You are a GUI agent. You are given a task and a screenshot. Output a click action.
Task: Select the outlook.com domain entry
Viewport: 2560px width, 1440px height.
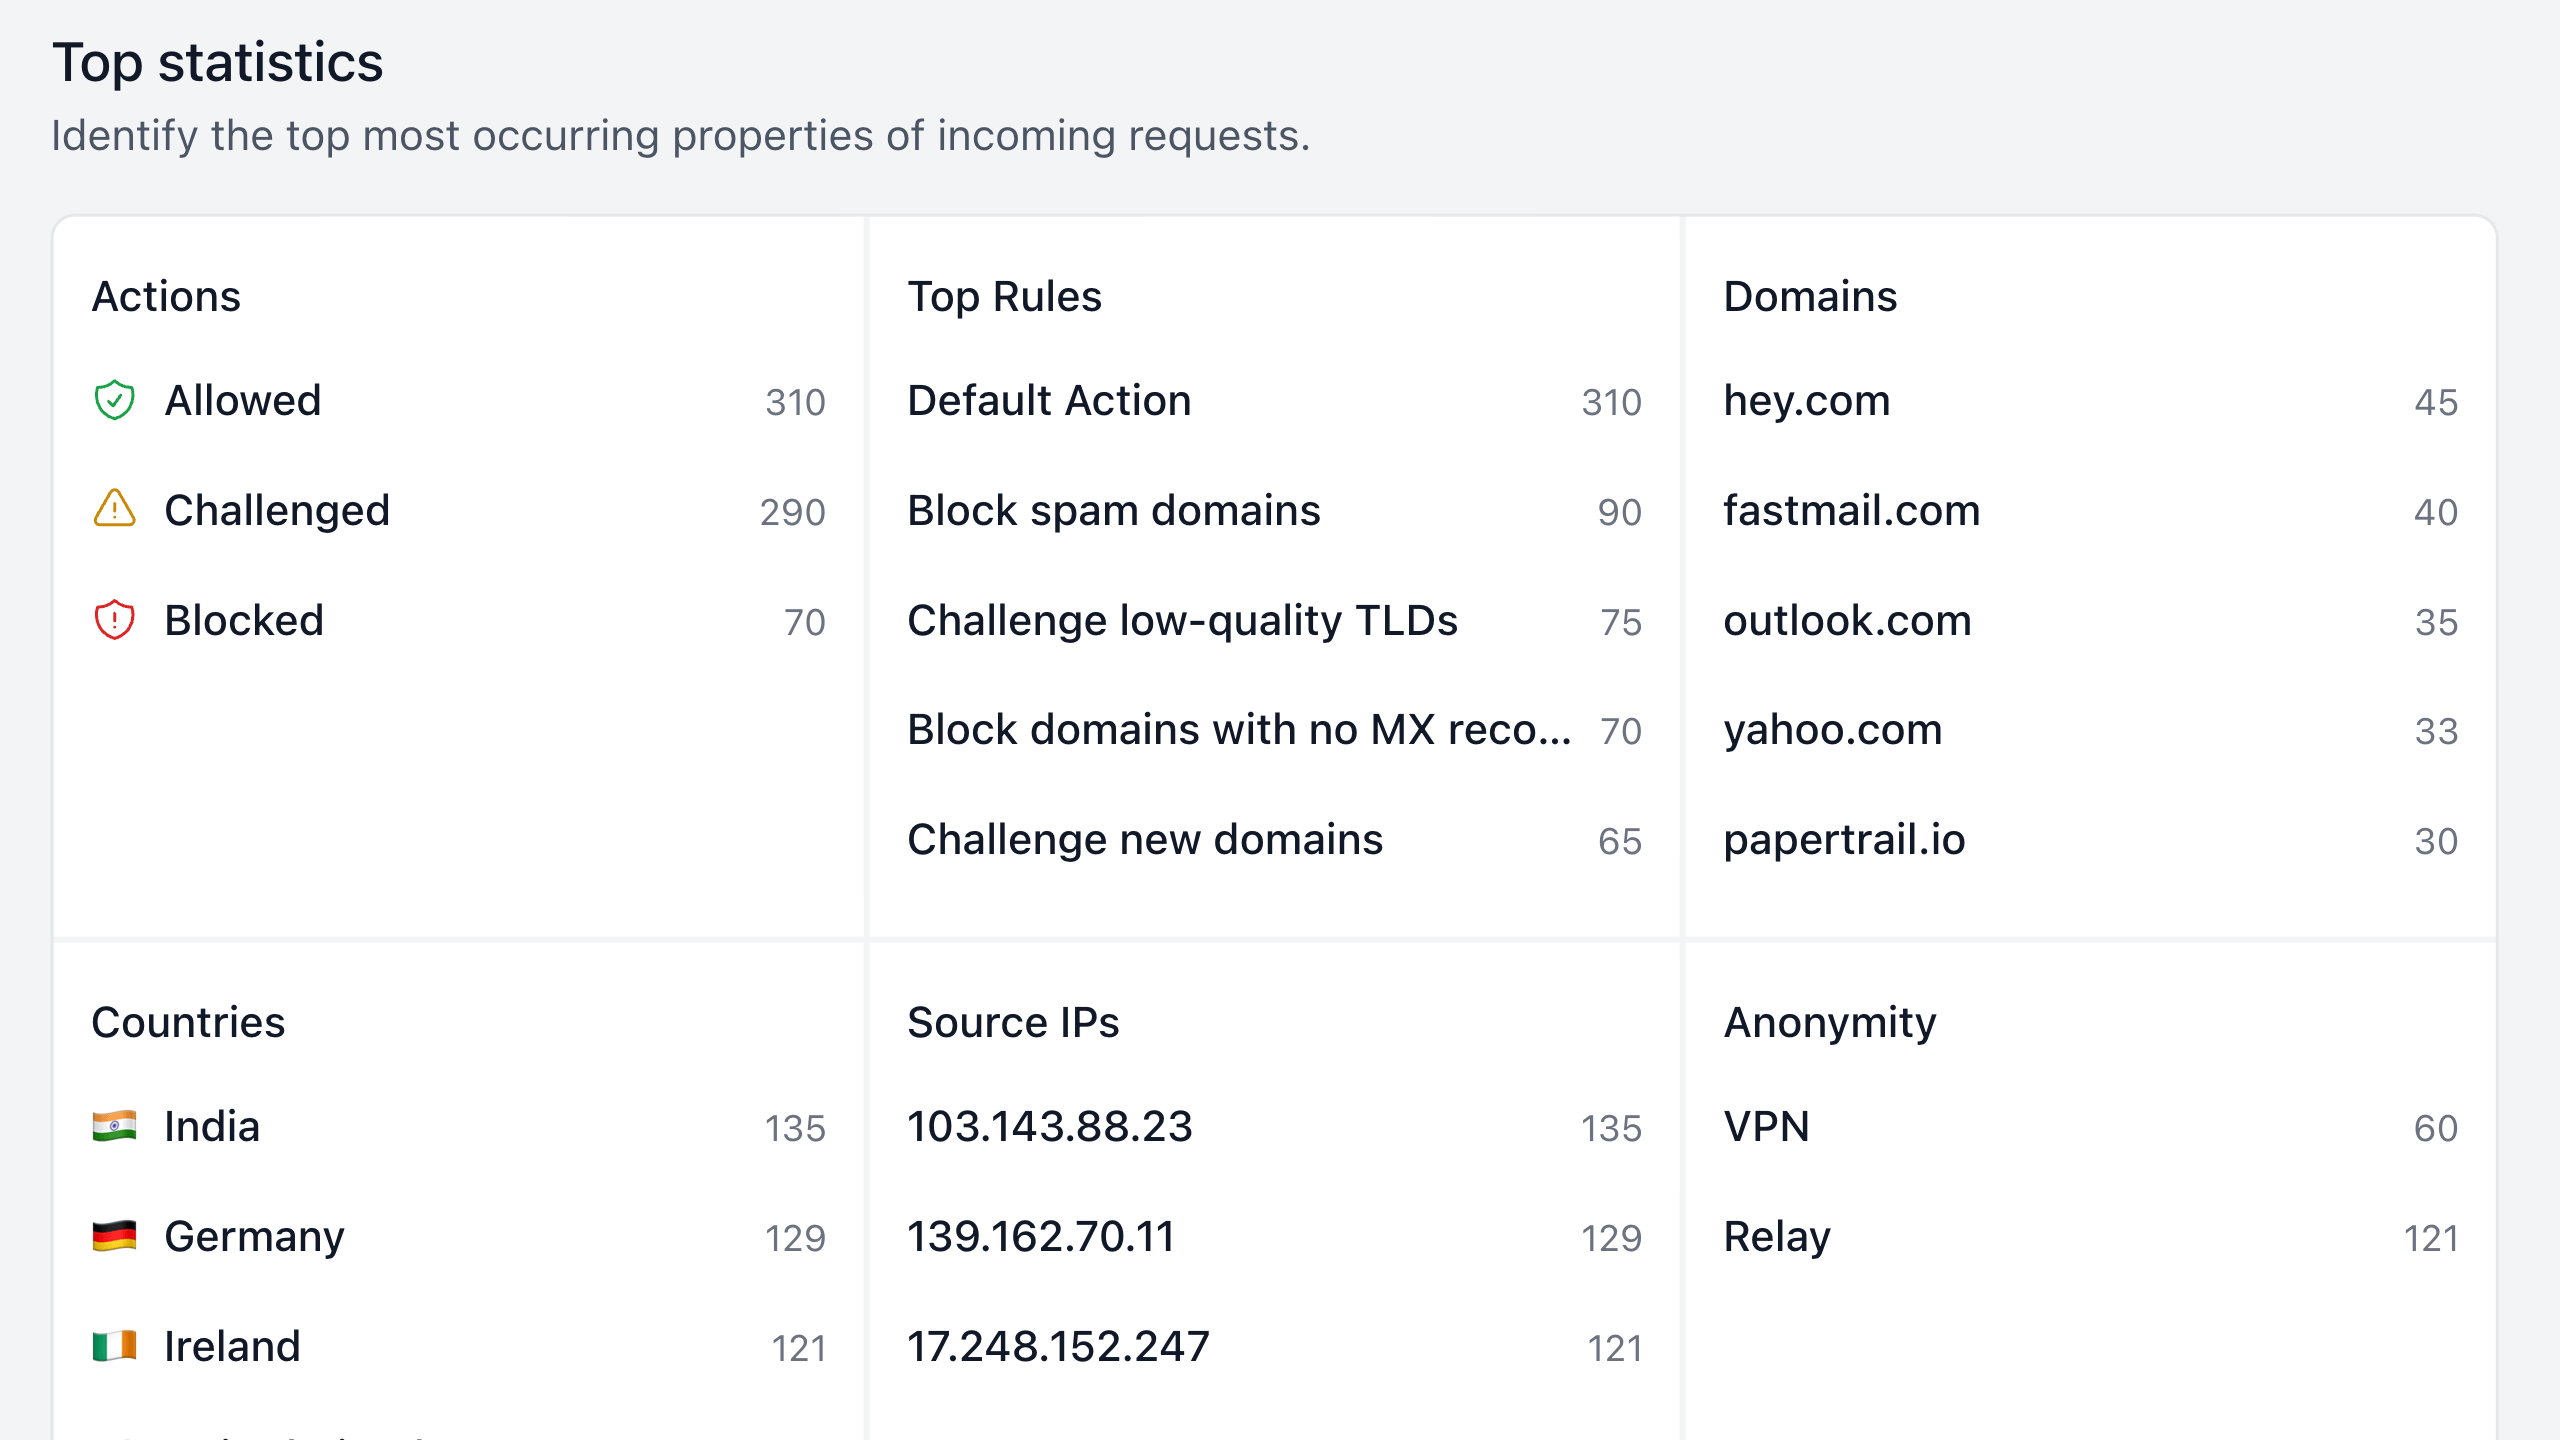click(x=1847, y=621)
